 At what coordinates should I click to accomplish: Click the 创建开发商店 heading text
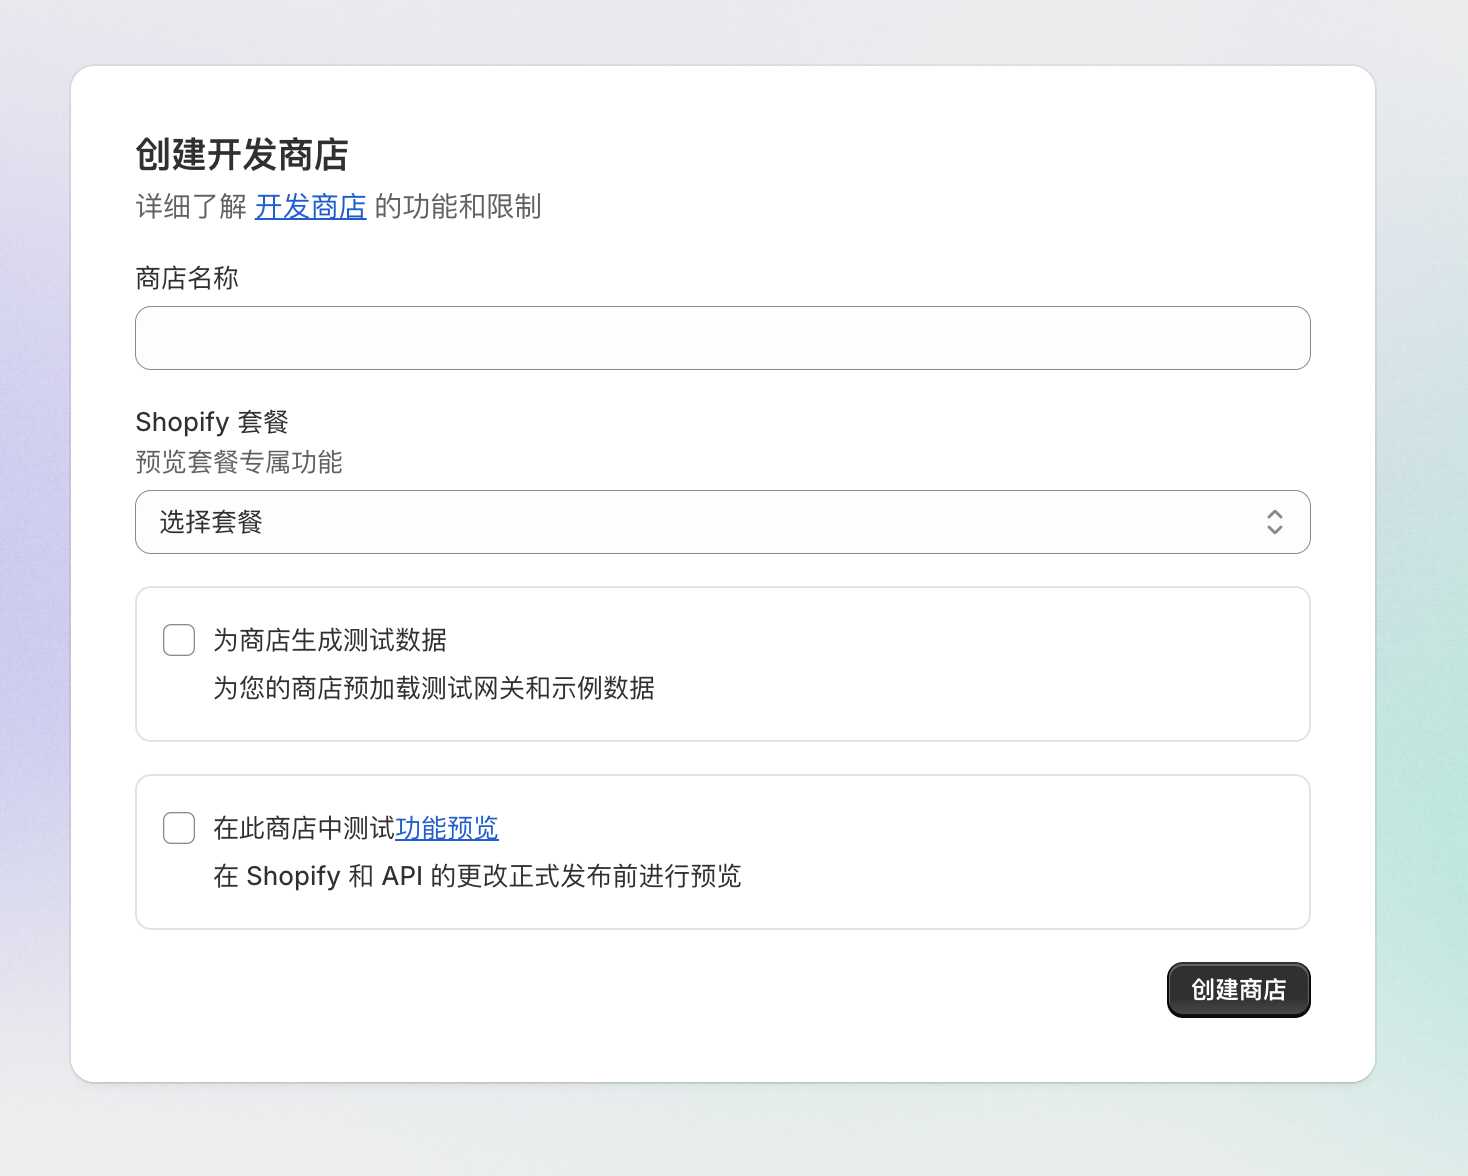point(242,155)
